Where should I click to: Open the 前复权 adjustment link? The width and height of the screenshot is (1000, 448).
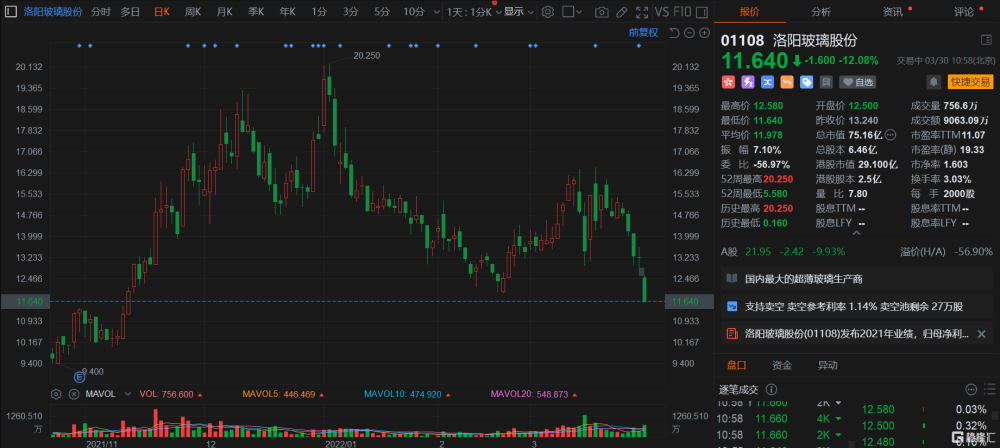[x=643, y=33]
